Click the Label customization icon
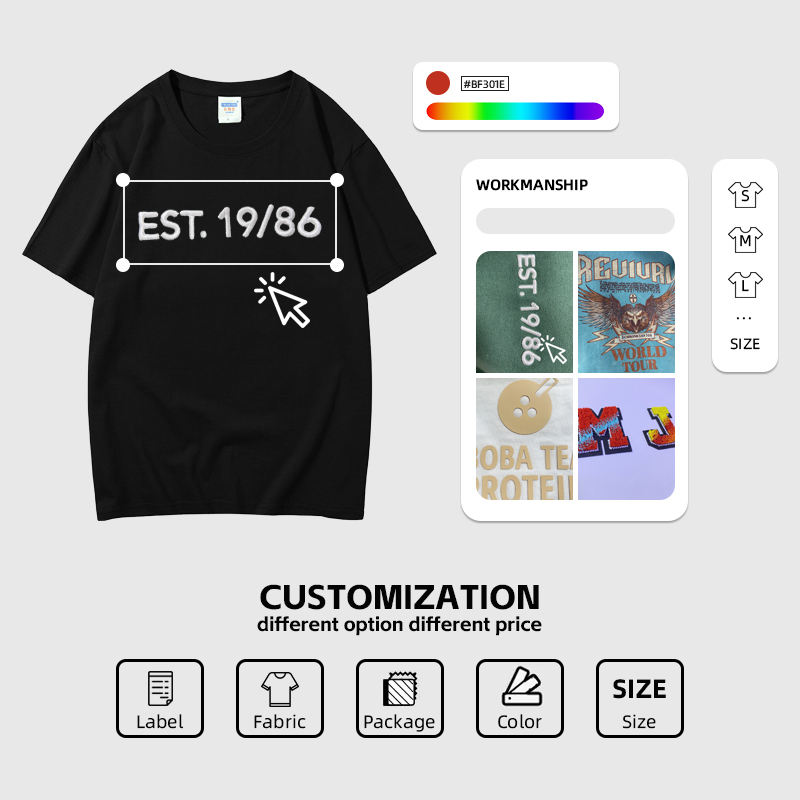This screenshot has height=800, width=800. pos(160,698)
